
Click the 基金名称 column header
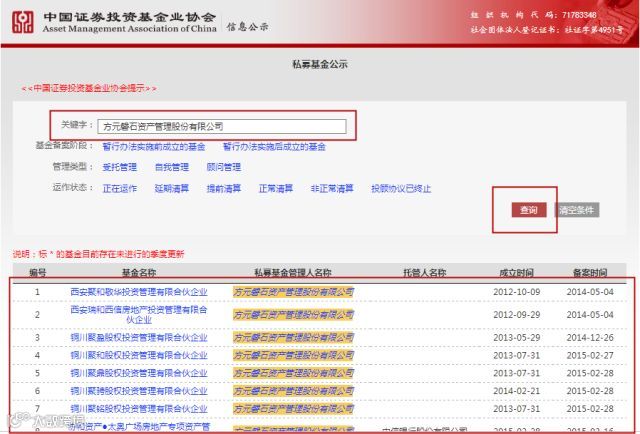(x=139, y=272)
